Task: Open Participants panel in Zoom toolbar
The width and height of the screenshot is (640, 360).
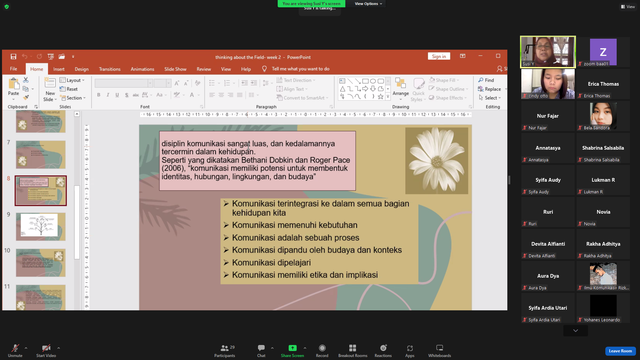Action: [x=224, y=350]
